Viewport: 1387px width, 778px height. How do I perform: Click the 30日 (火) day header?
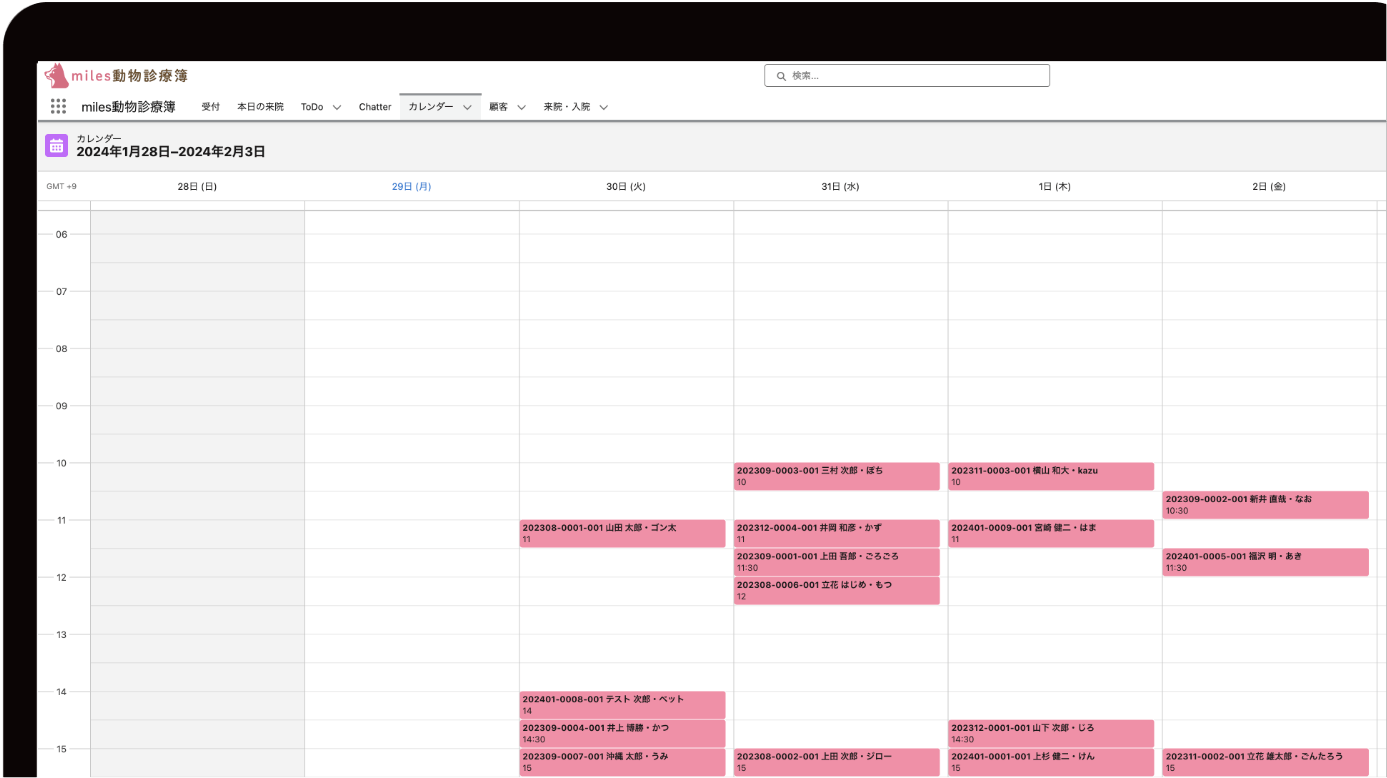pyautogui.click(x=626, y=186)
